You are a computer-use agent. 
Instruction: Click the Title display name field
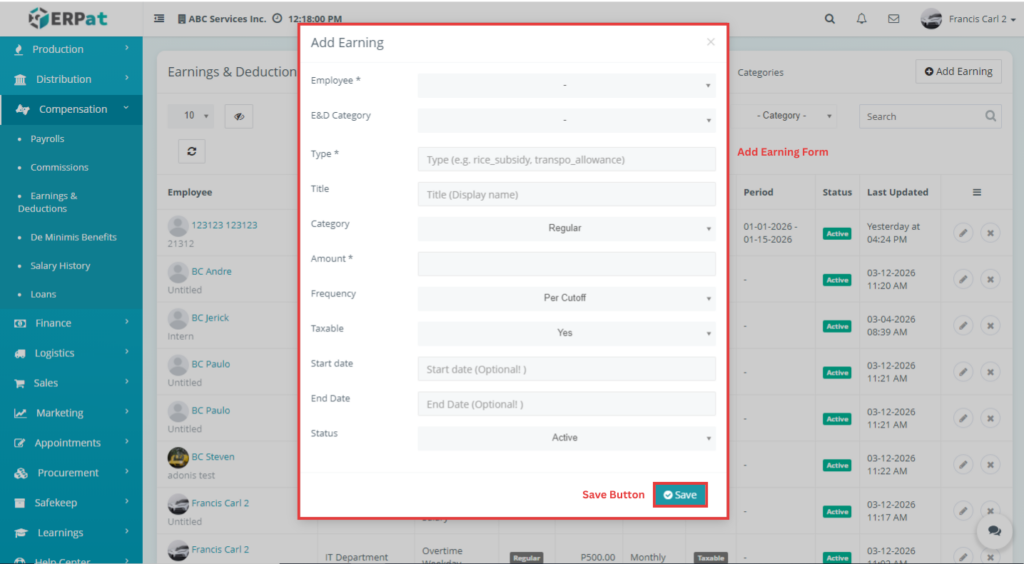566,195
